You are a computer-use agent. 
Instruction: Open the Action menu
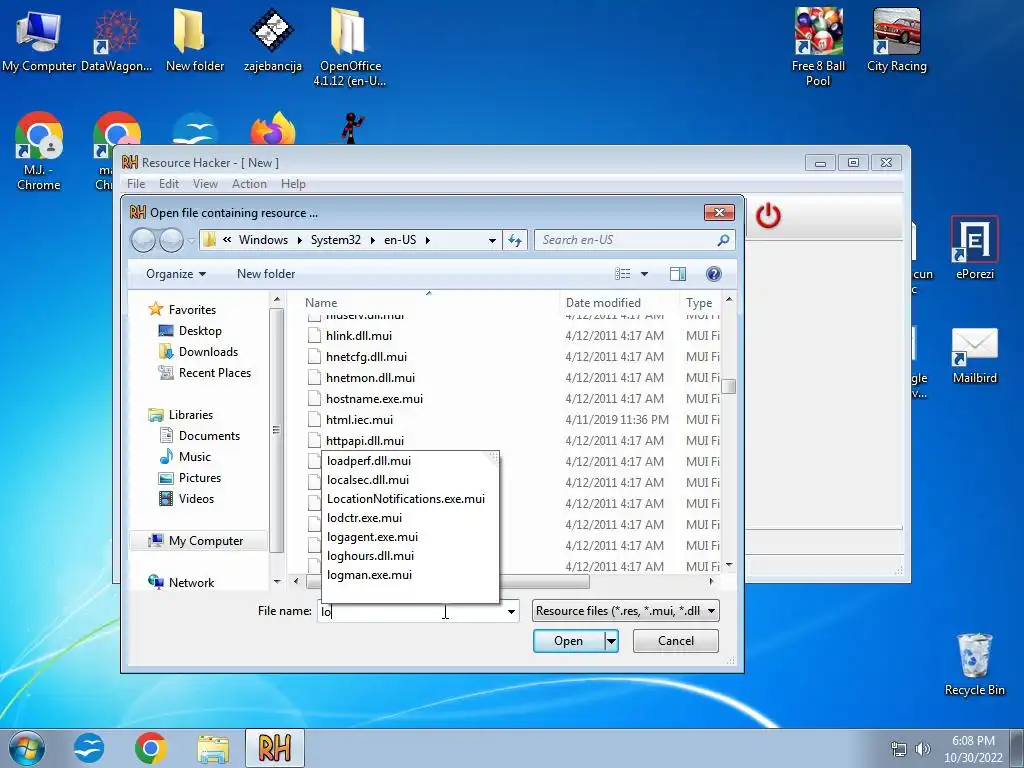(x=249, y=184)
